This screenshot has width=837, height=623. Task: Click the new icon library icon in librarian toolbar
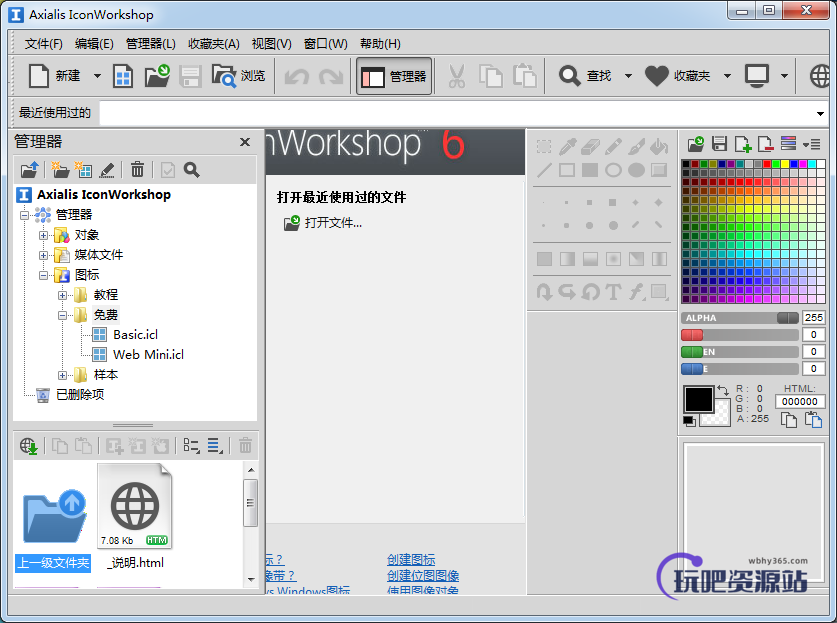point(83,170)
